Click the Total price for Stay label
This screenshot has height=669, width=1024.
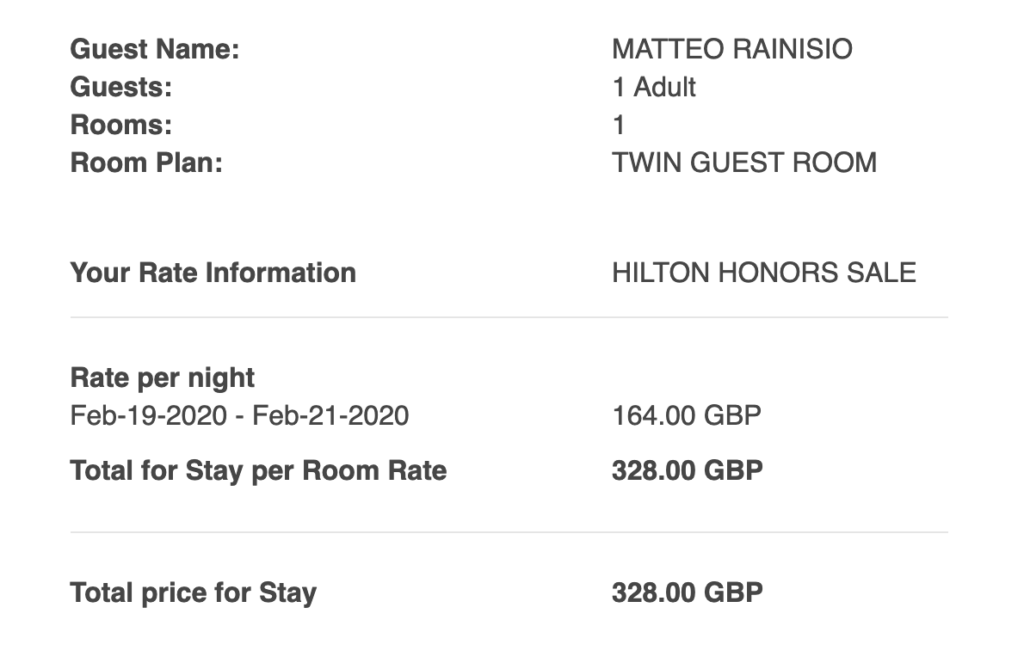[x=193, y=593]
